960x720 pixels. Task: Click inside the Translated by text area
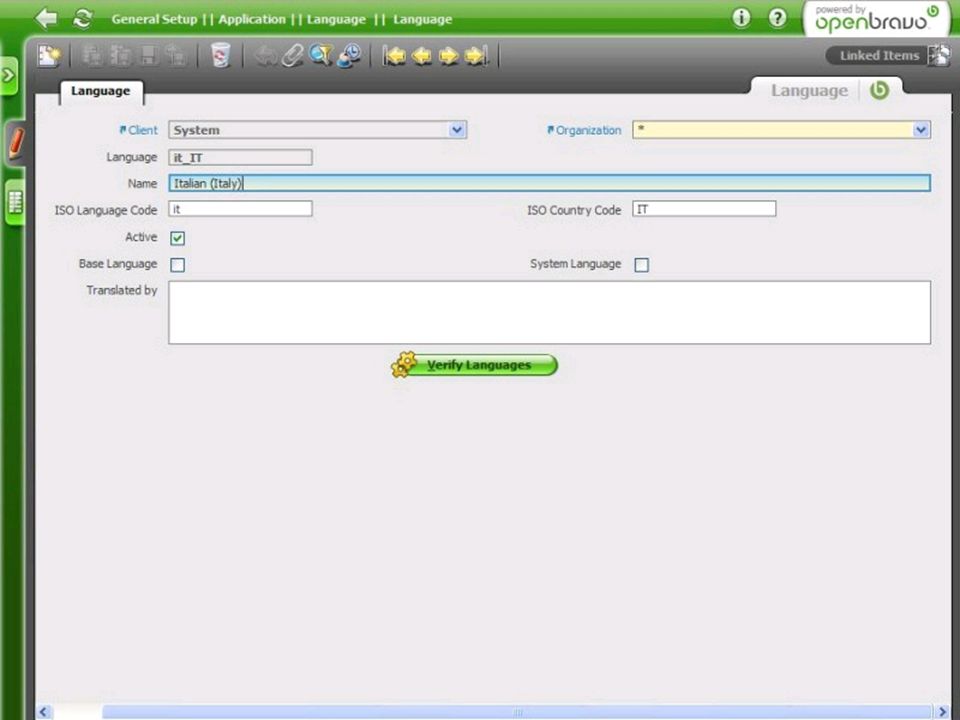[x=549, y=312]
